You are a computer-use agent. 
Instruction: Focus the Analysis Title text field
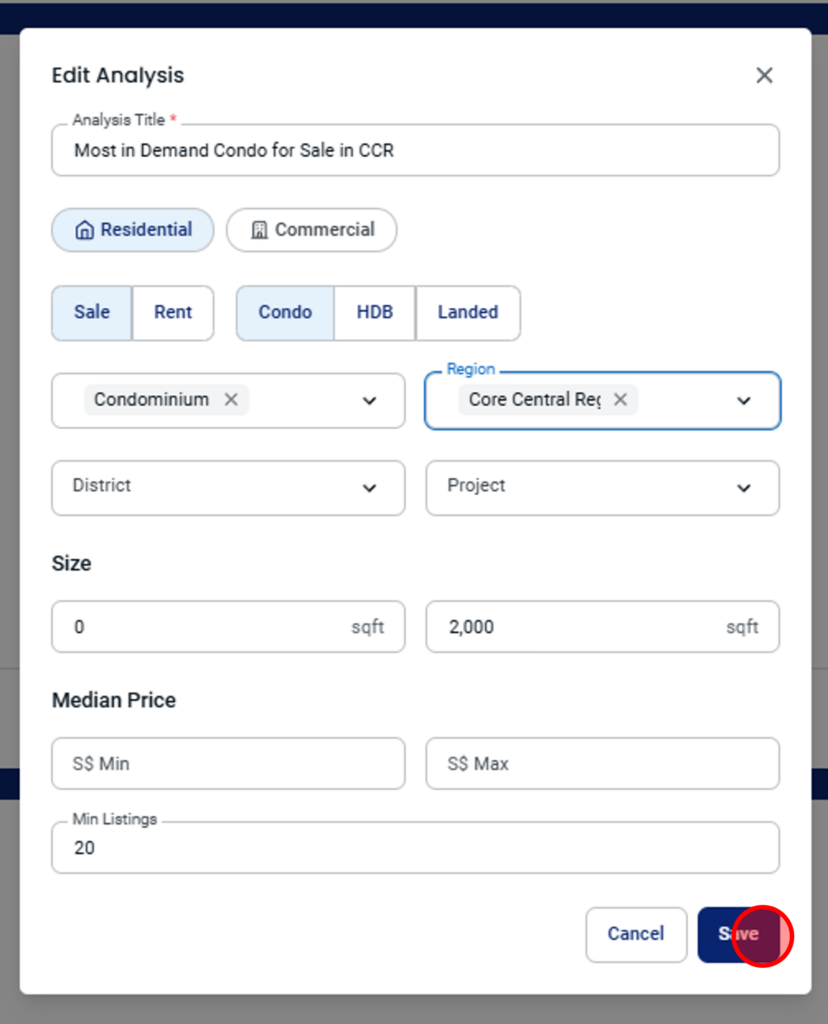(415, 150)
